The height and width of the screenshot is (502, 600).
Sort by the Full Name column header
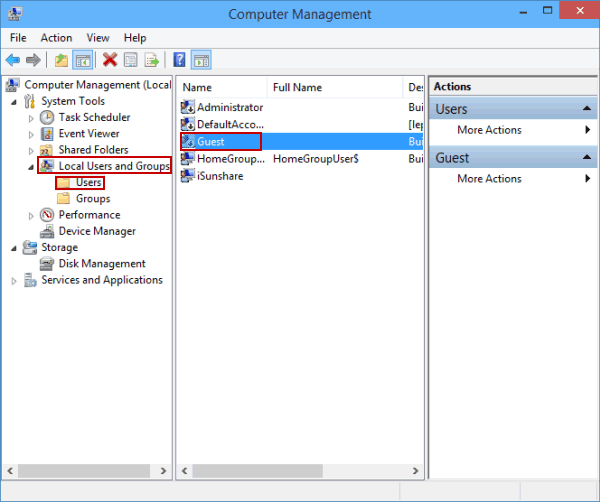(334, 88)
